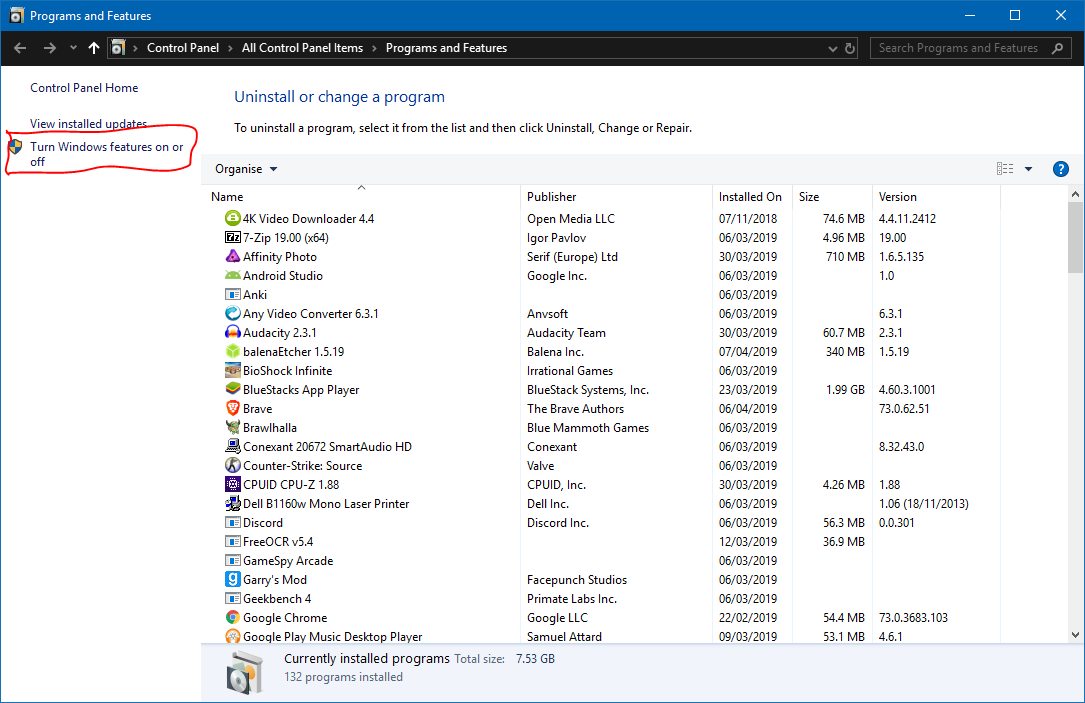The image size is (1085, 703).
Task: Open the View installed updates link
Action: click(88, 124)
